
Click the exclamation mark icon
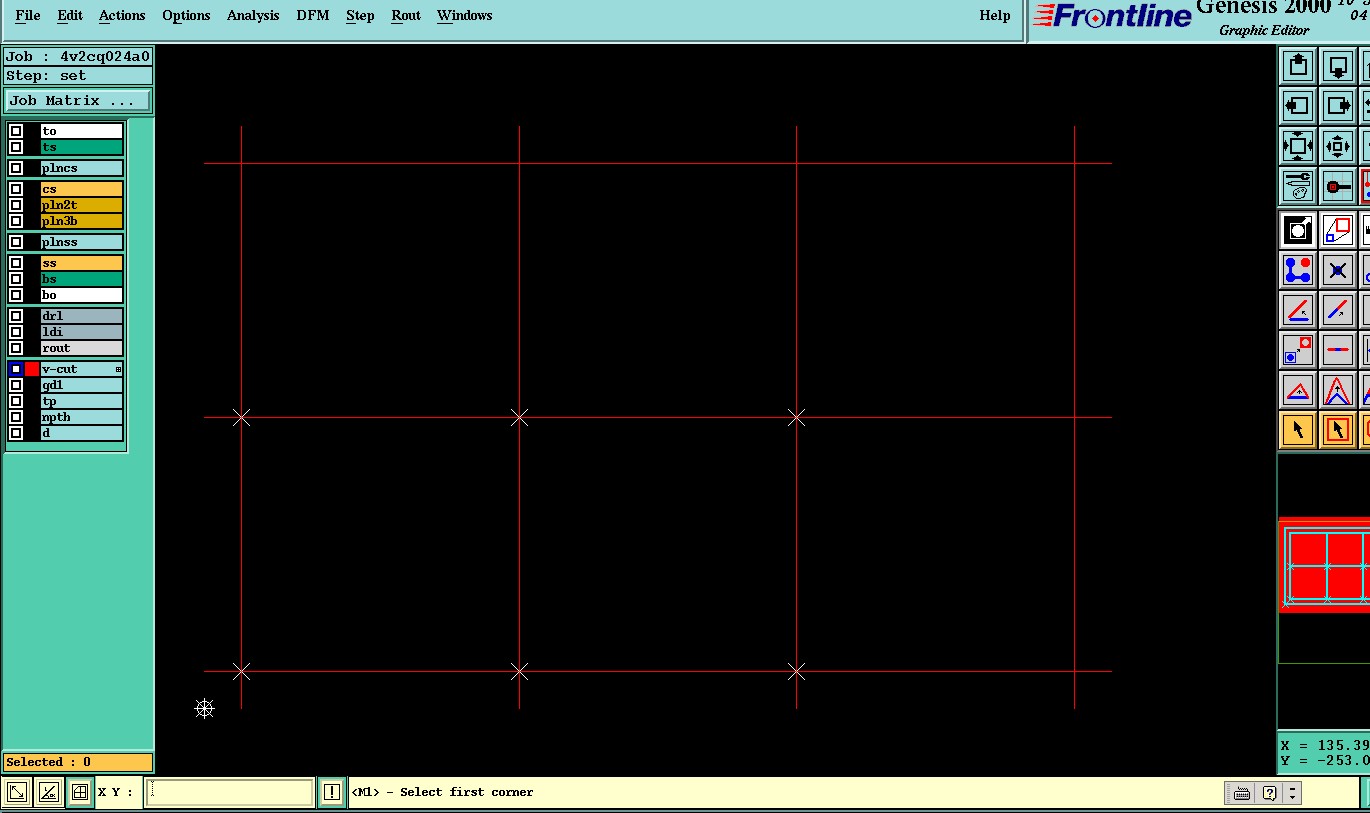point(332,793)
